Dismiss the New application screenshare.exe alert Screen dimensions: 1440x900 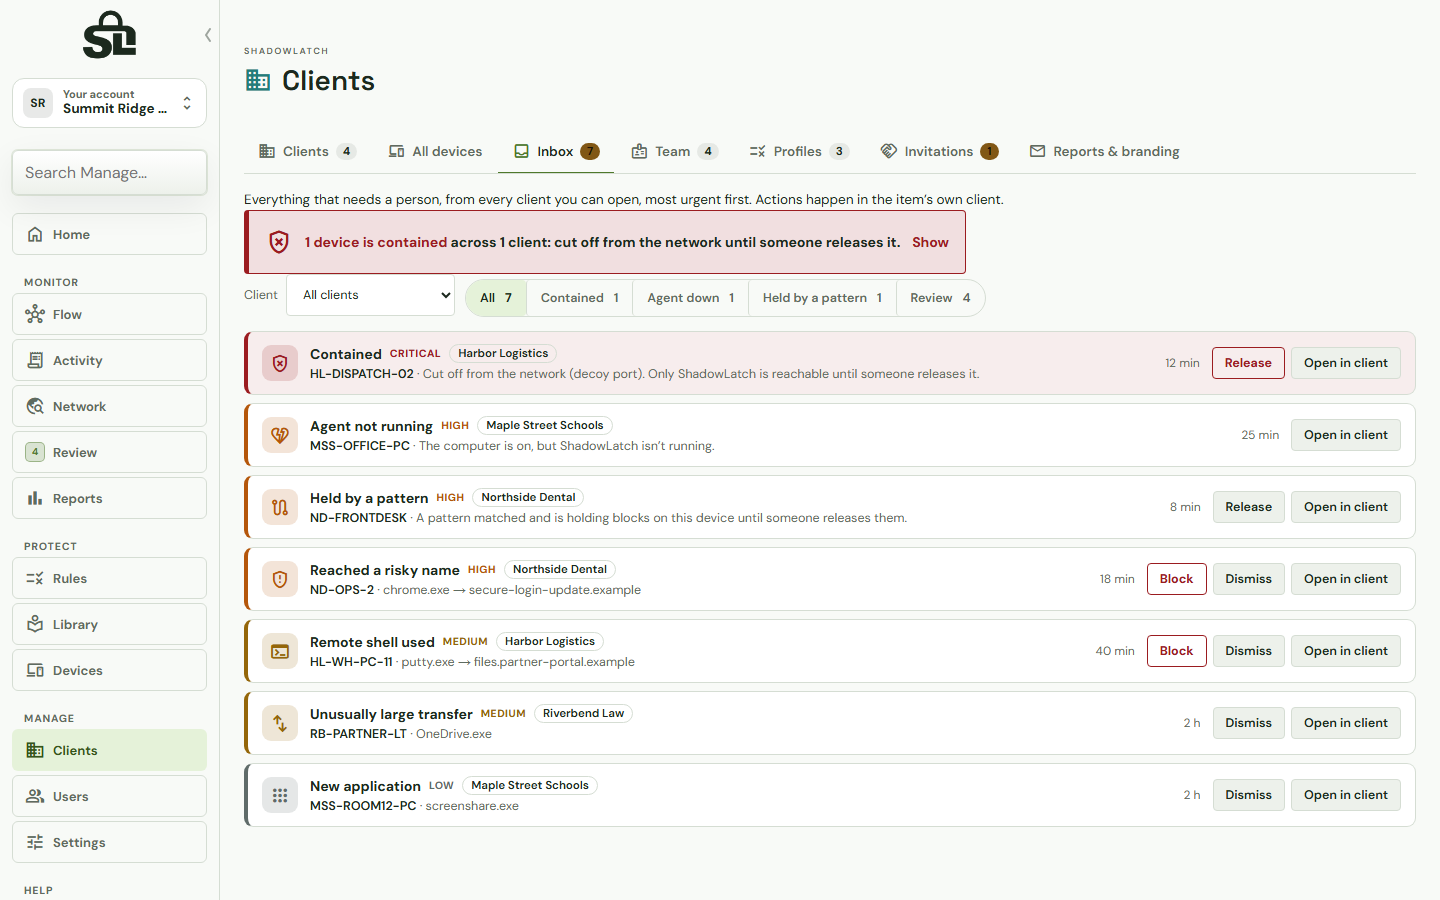(1248, 795)
